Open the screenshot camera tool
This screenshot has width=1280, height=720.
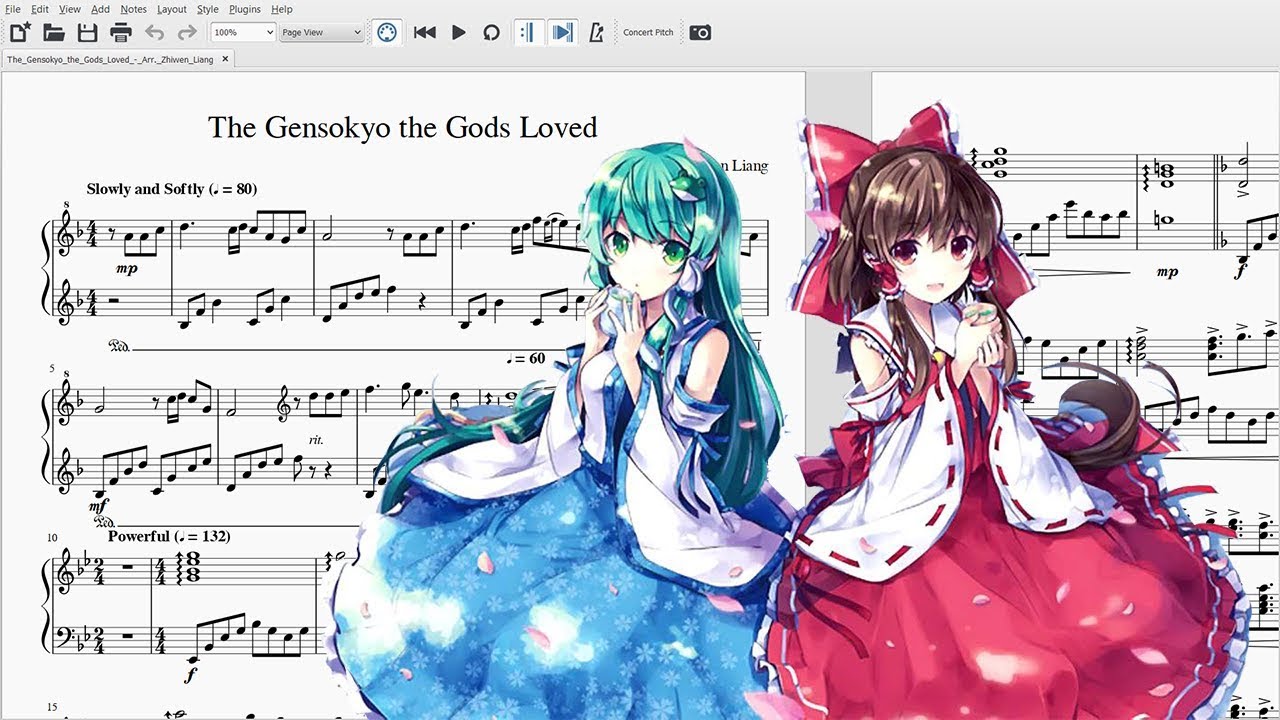(x=700, y=32)
